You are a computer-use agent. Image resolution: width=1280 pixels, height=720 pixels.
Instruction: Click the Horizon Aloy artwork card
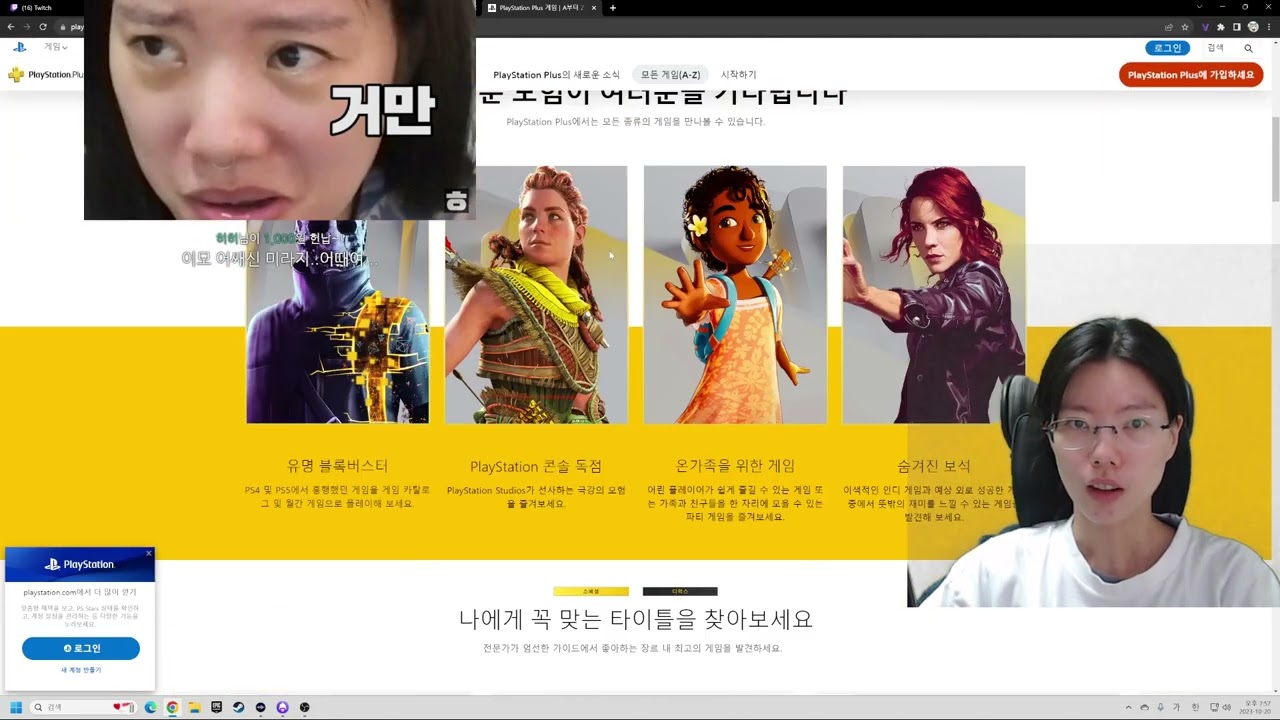coord(536,294)
